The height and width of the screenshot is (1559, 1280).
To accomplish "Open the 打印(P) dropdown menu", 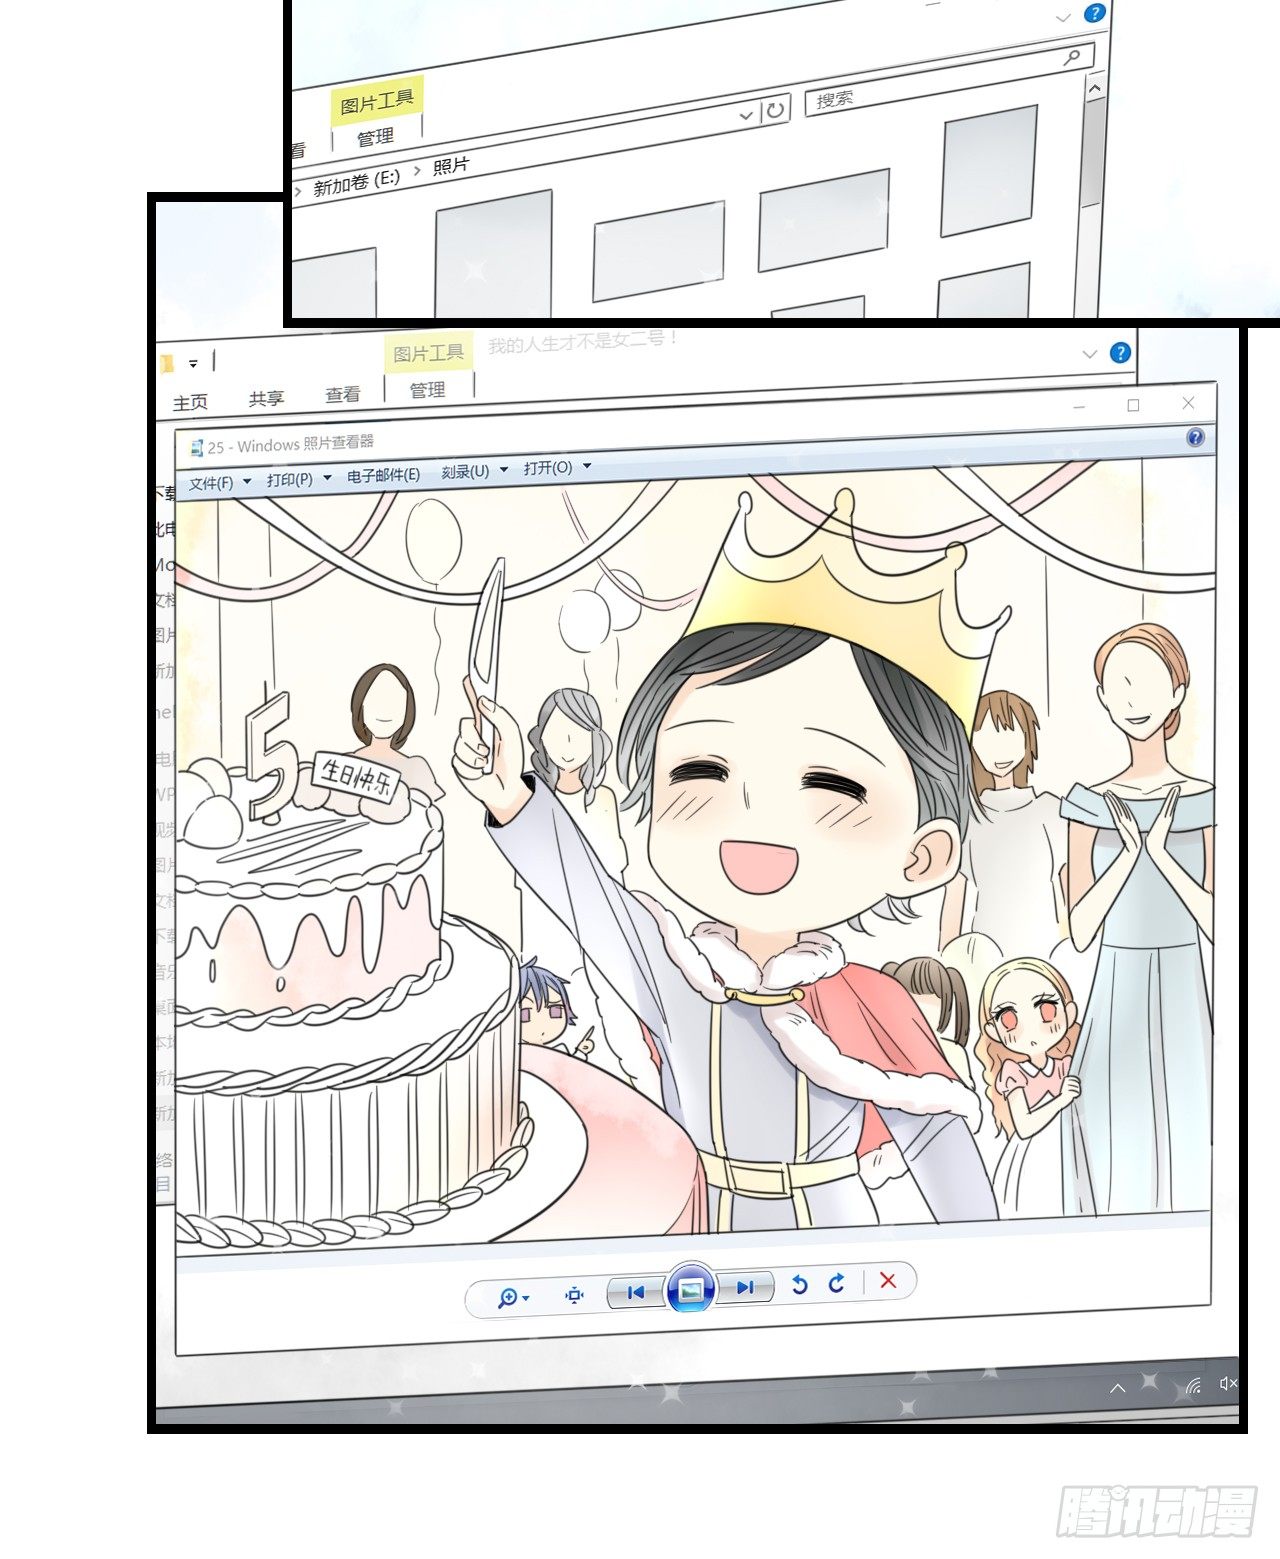I will (x=298, y=480).
